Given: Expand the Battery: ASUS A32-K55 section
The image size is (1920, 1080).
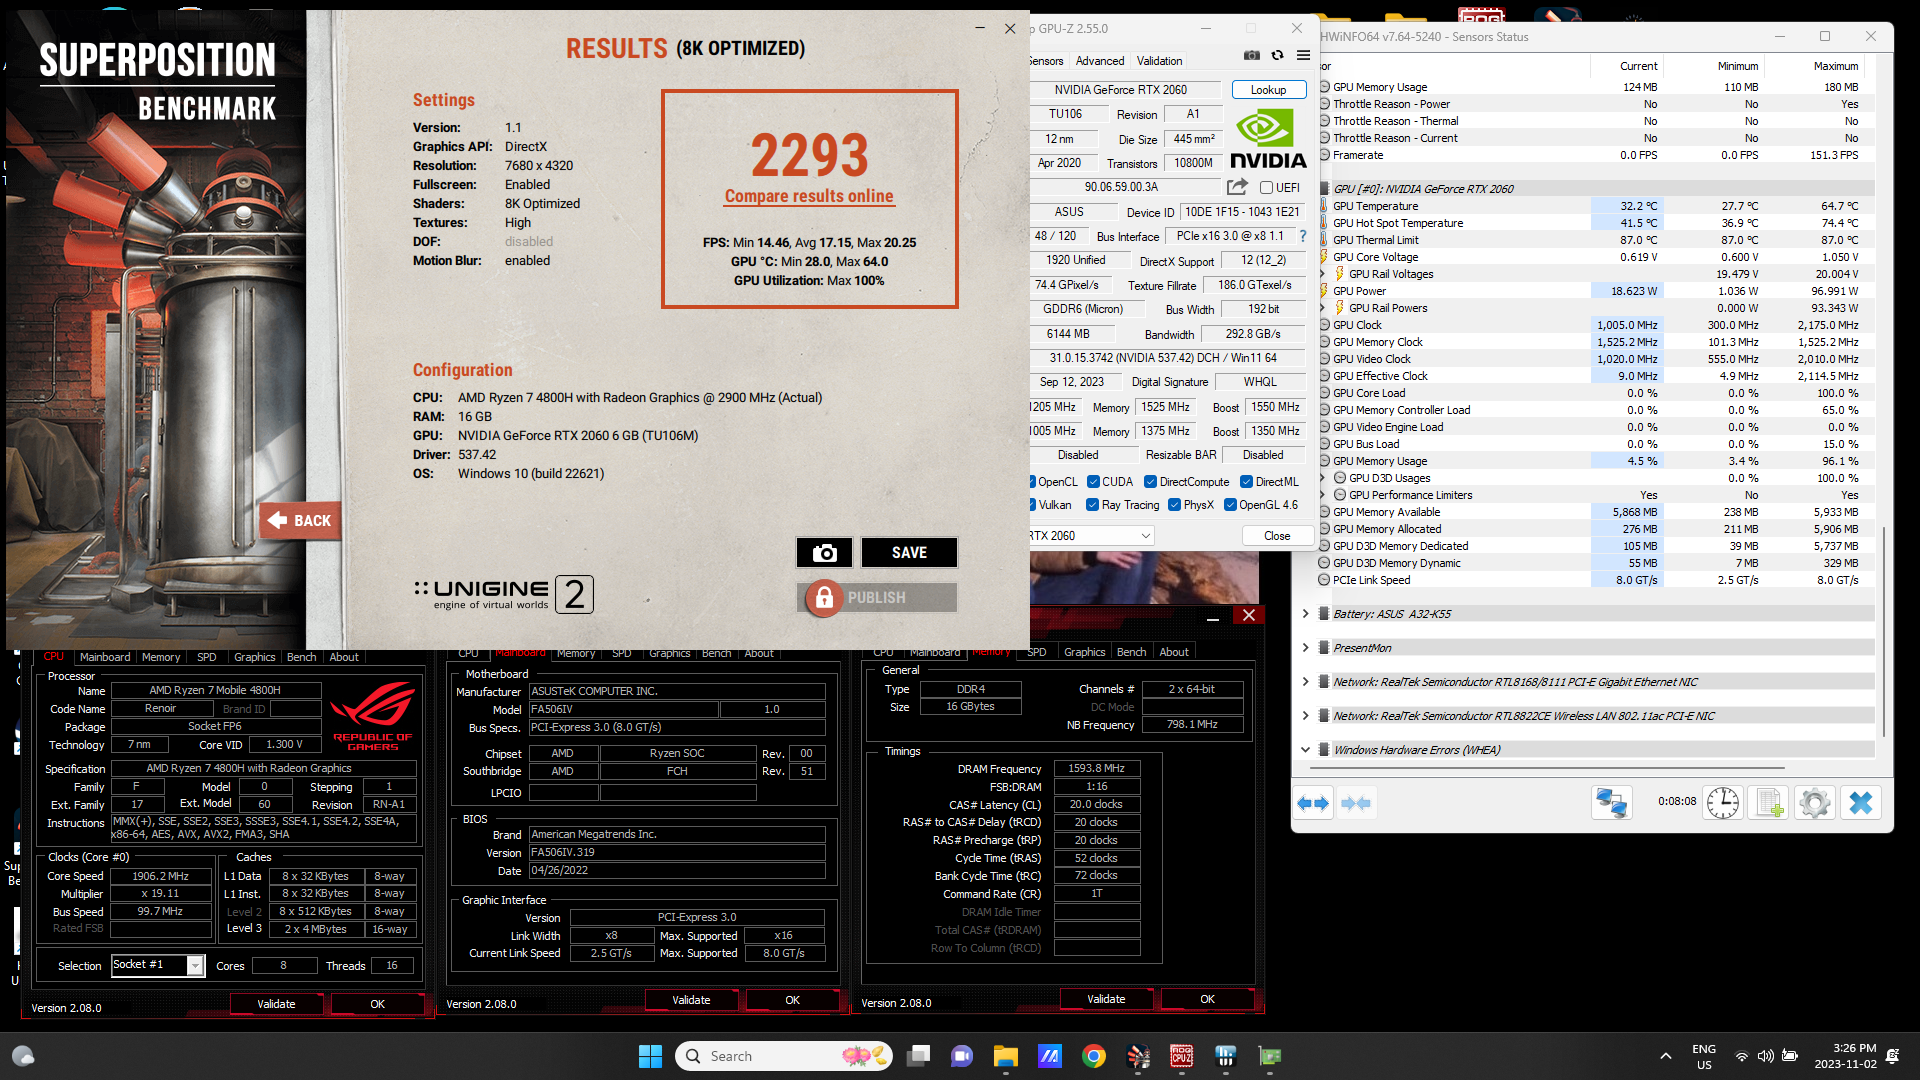Looking at the screenshot, I should click(1305, 614).
